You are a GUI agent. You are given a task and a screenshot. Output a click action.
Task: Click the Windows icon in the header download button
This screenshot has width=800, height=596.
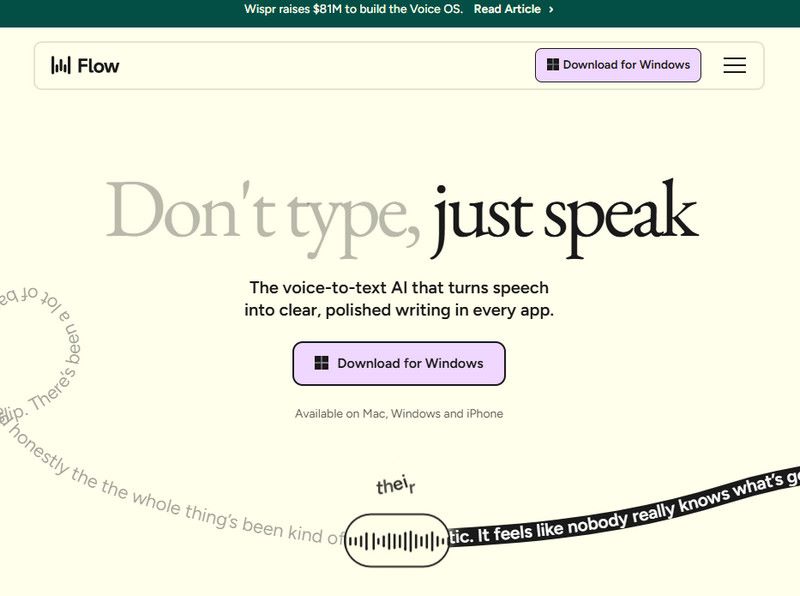tap(551, 64)
